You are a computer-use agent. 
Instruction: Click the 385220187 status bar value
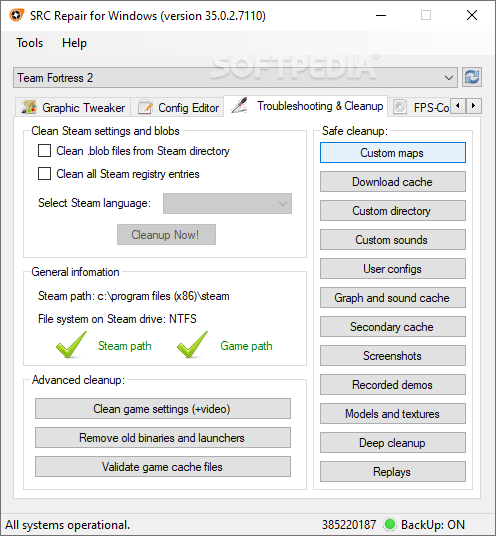349,524
